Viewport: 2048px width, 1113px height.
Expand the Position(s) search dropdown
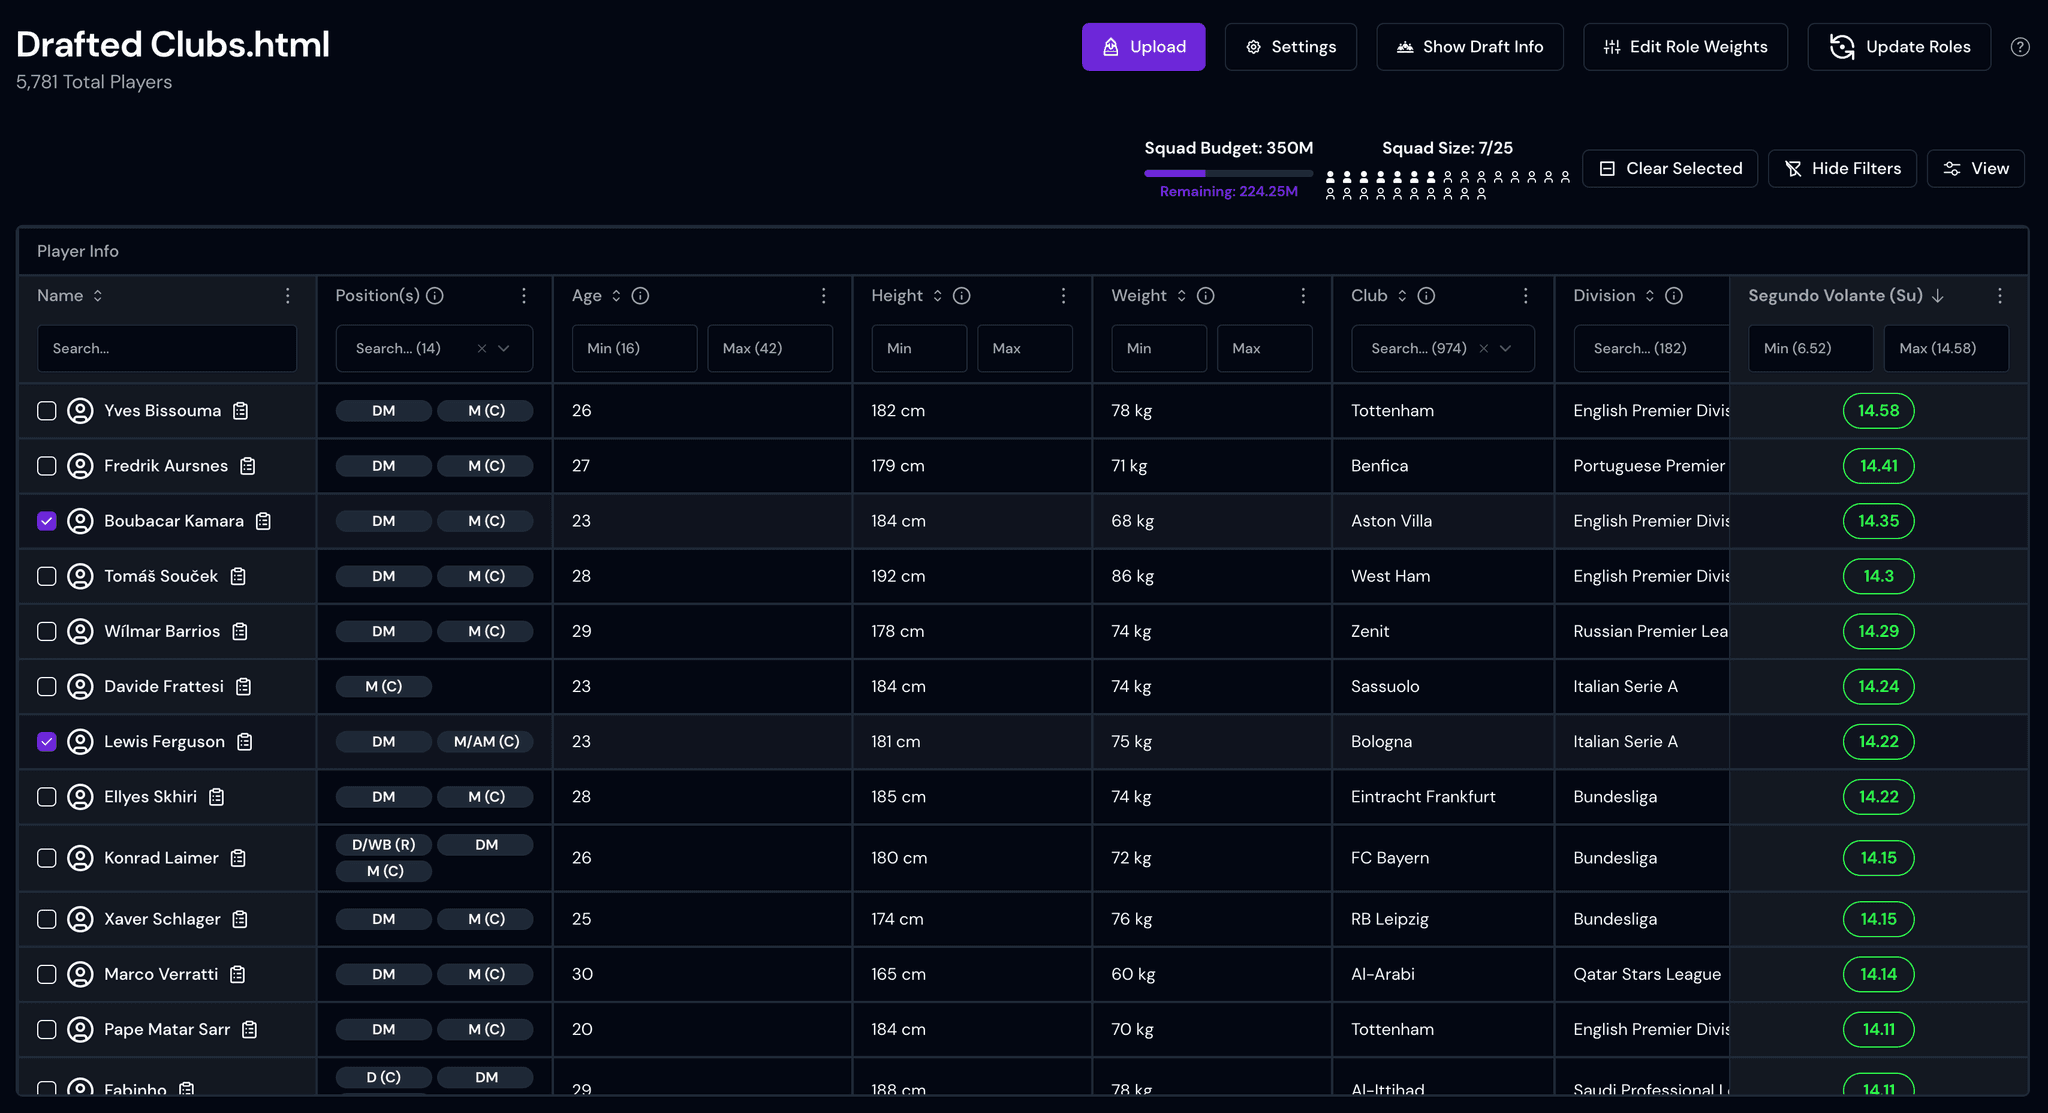[504, 349]
